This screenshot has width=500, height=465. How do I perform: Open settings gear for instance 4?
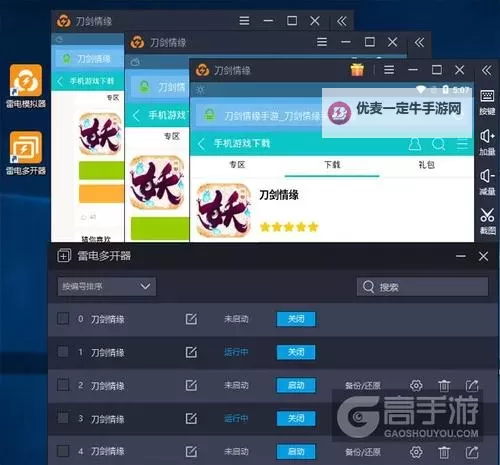(x=416, y=452)
